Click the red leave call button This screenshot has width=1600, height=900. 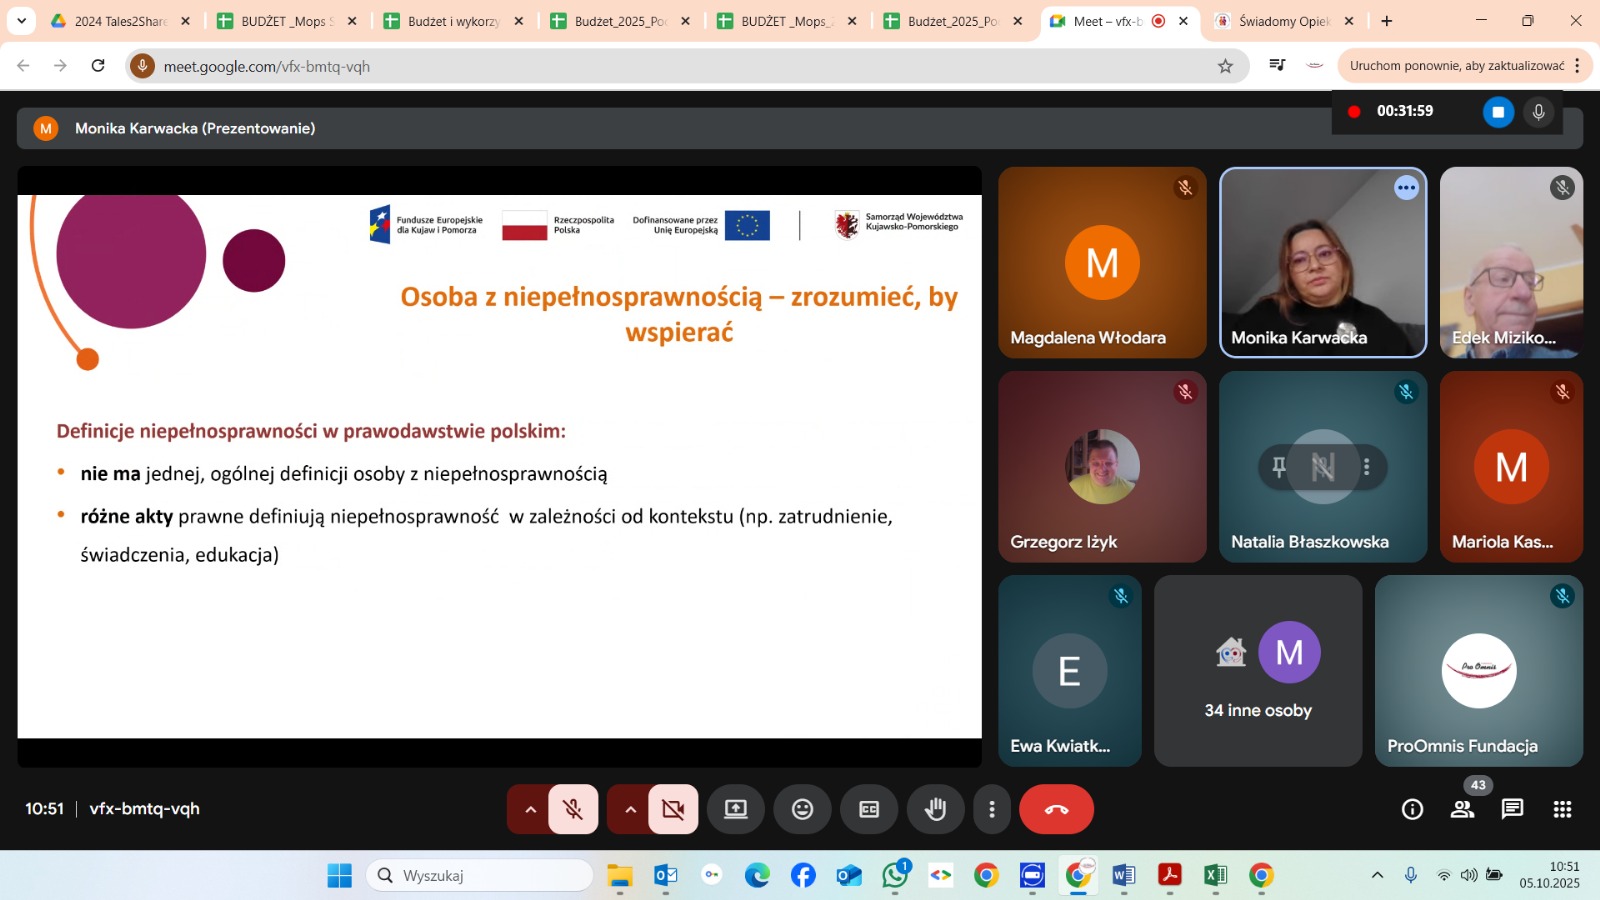click(1056, 809)
